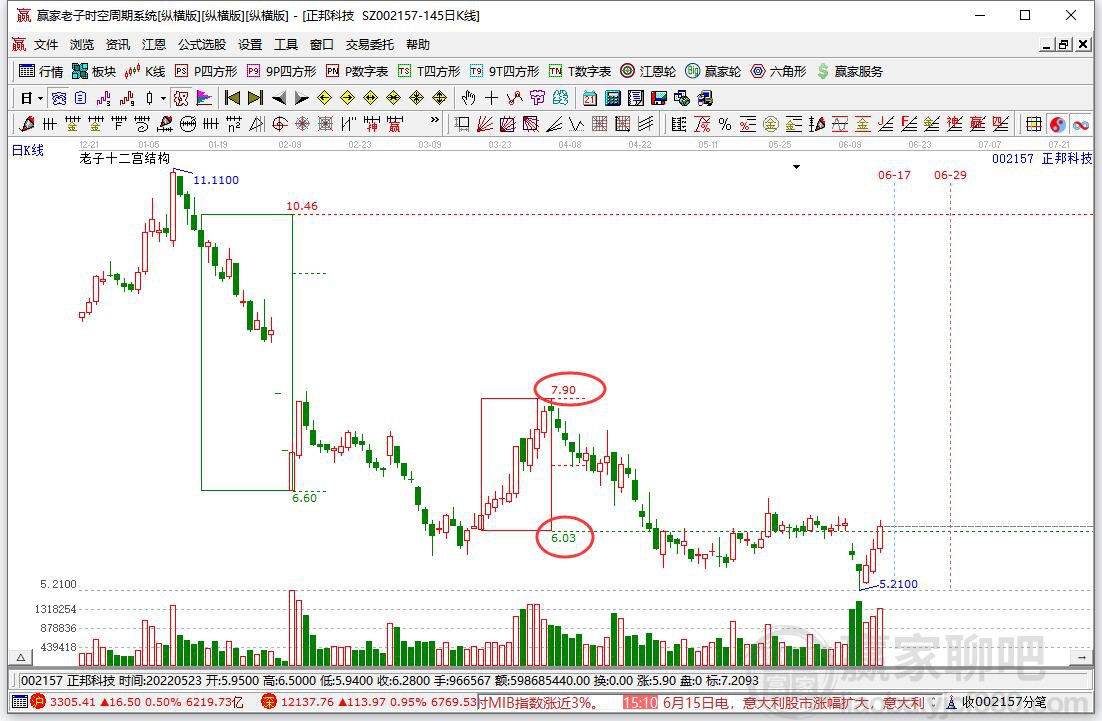Open the 帮助 menu
Screen dimensions: 1102x721
pos(417,44)
